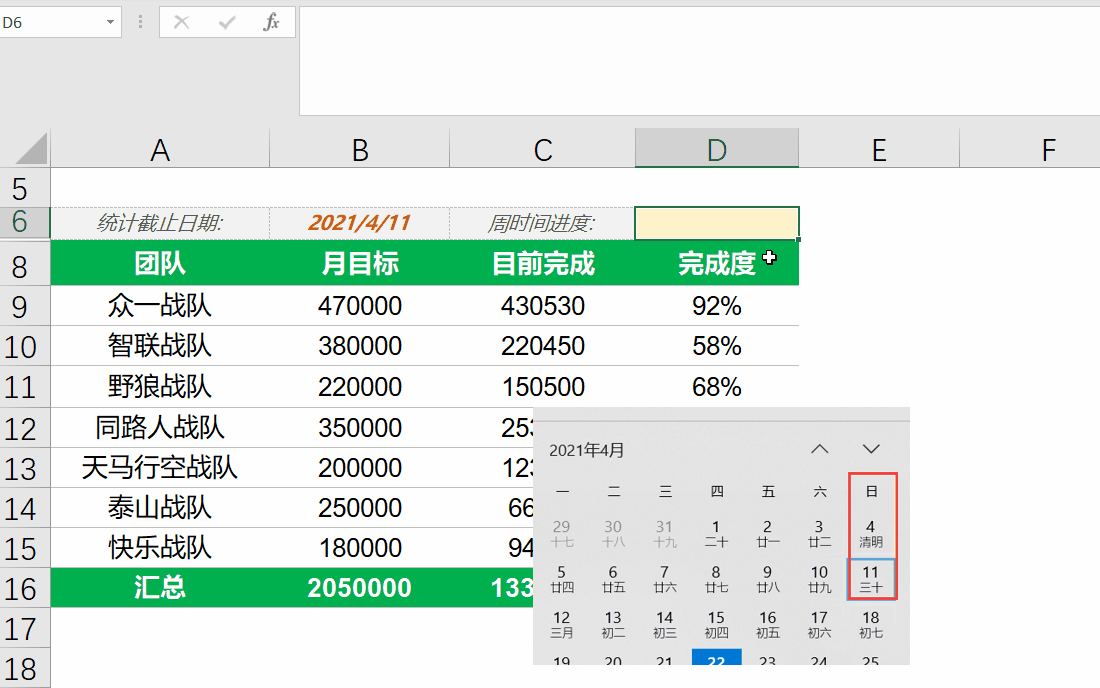This screenshot has width=1100, height=688.
Task: Click the 团队 header cell
Action: point(160,263)
